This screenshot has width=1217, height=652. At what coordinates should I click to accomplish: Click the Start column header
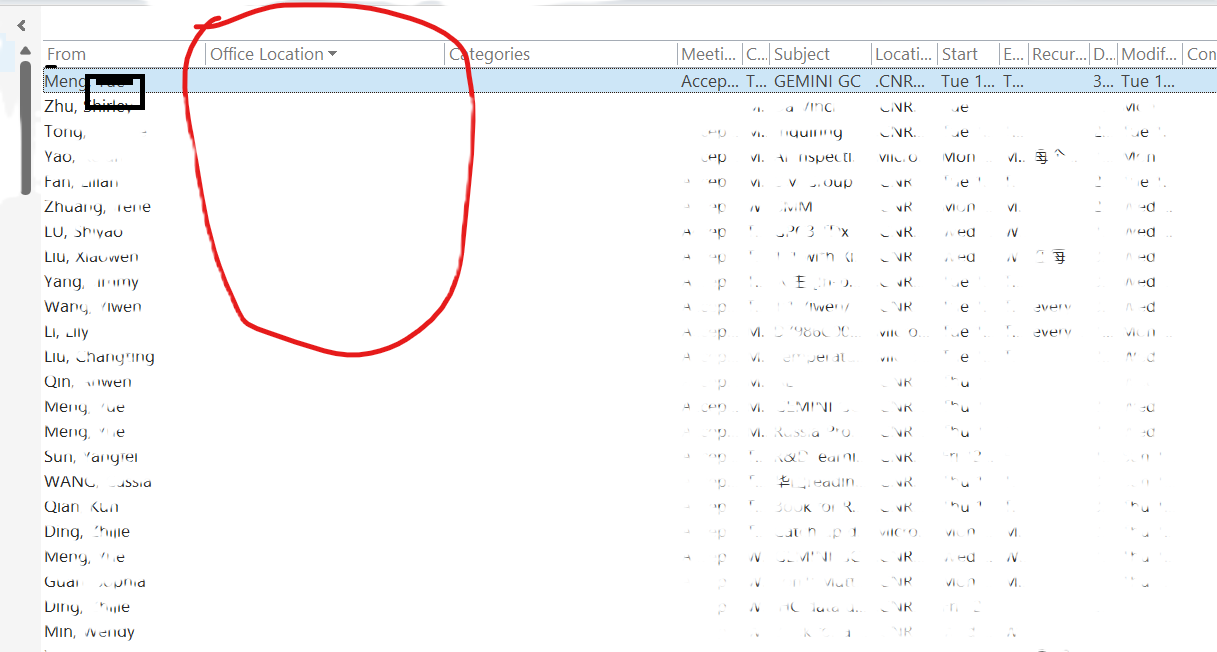coord(960,54)
